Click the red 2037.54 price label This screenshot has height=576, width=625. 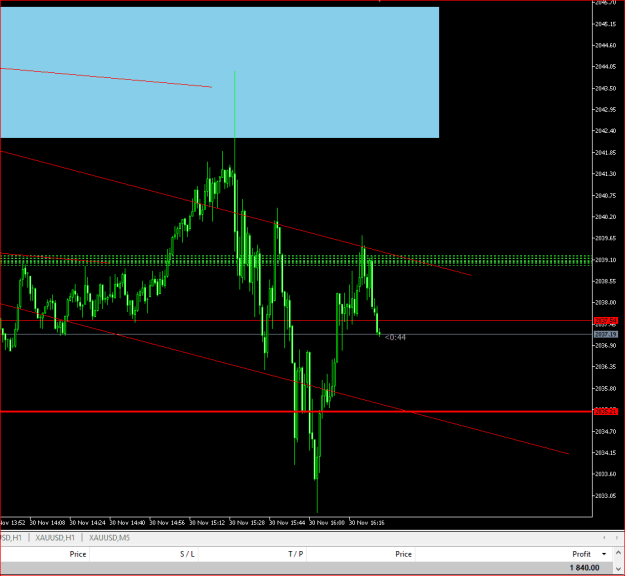pyautogui.click(x=606, y=320)
